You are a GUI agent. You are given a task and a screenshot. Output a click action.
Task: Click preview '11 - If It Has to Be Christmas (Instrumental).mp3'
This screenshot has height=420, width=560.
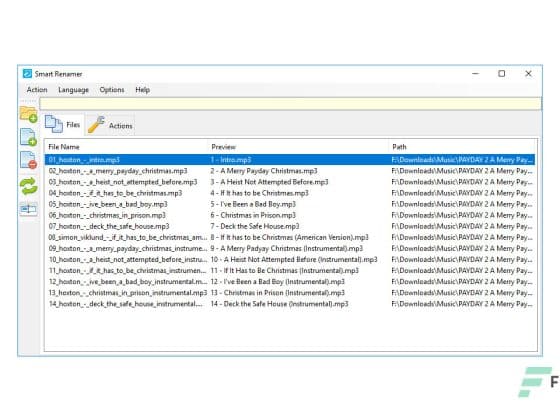[x=285, y=270]
